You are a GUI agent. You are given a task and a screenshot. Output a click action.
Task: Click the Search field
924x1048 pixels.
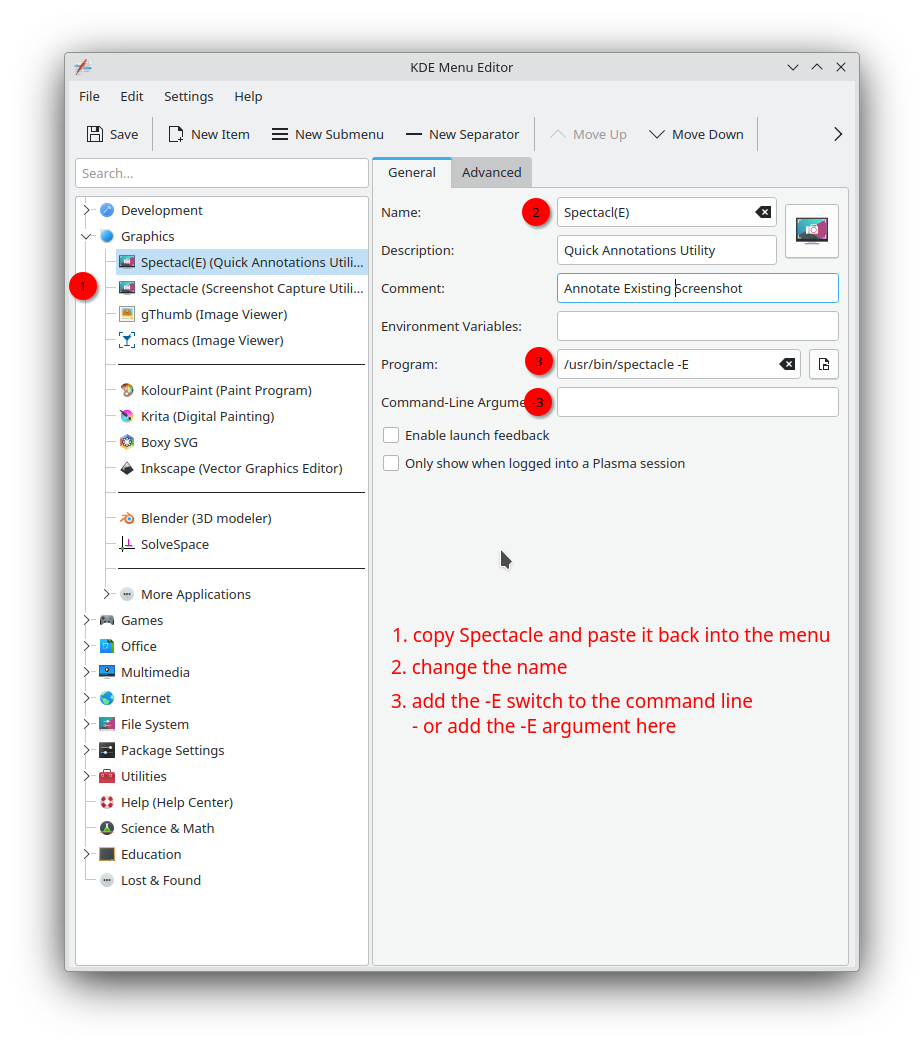click(222, 173)
